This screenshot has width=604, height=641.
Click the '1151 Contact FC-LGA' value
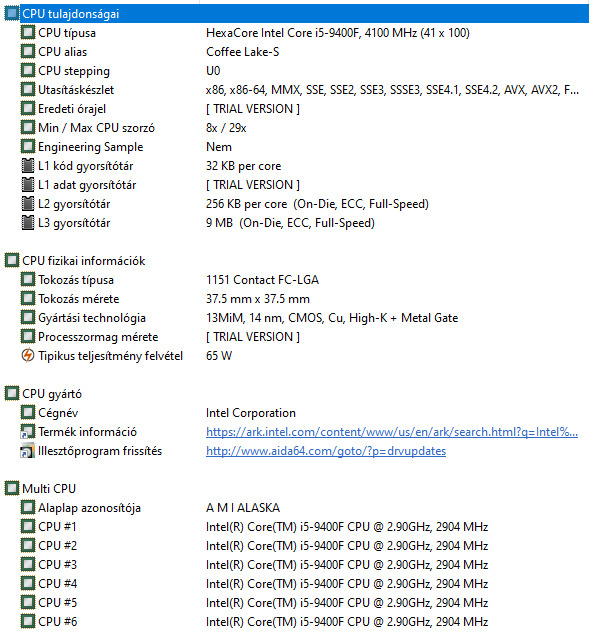pyautogui.click(x=262, y=280)
